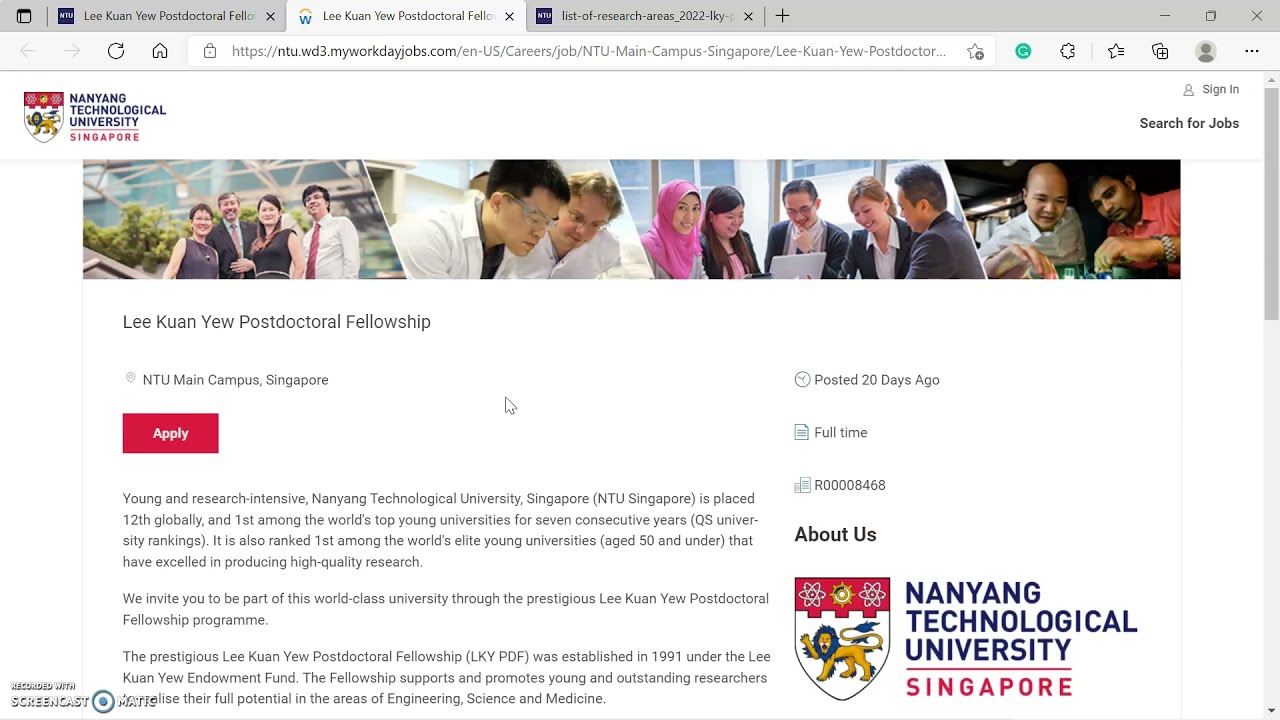The image size is (1280, 720).
Task: Open Search for Jobs
Action: pos(1189,123)
